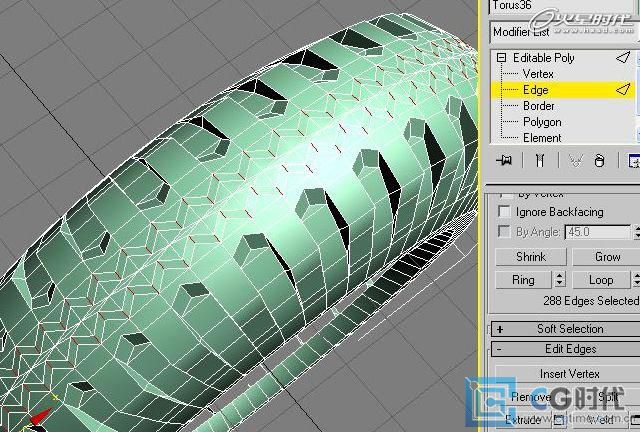Open the Modifier List dropdown
The height and width of the screenshot is (432, 640).
pos(565,32)
